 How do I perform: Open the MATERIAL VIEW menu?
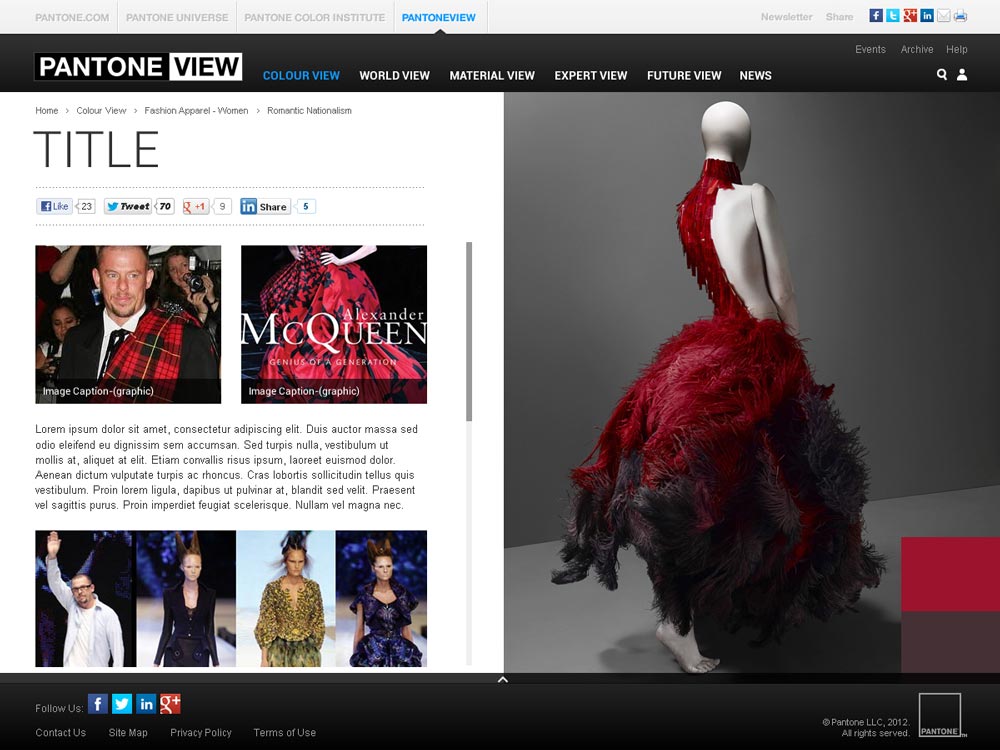(492, 75)
